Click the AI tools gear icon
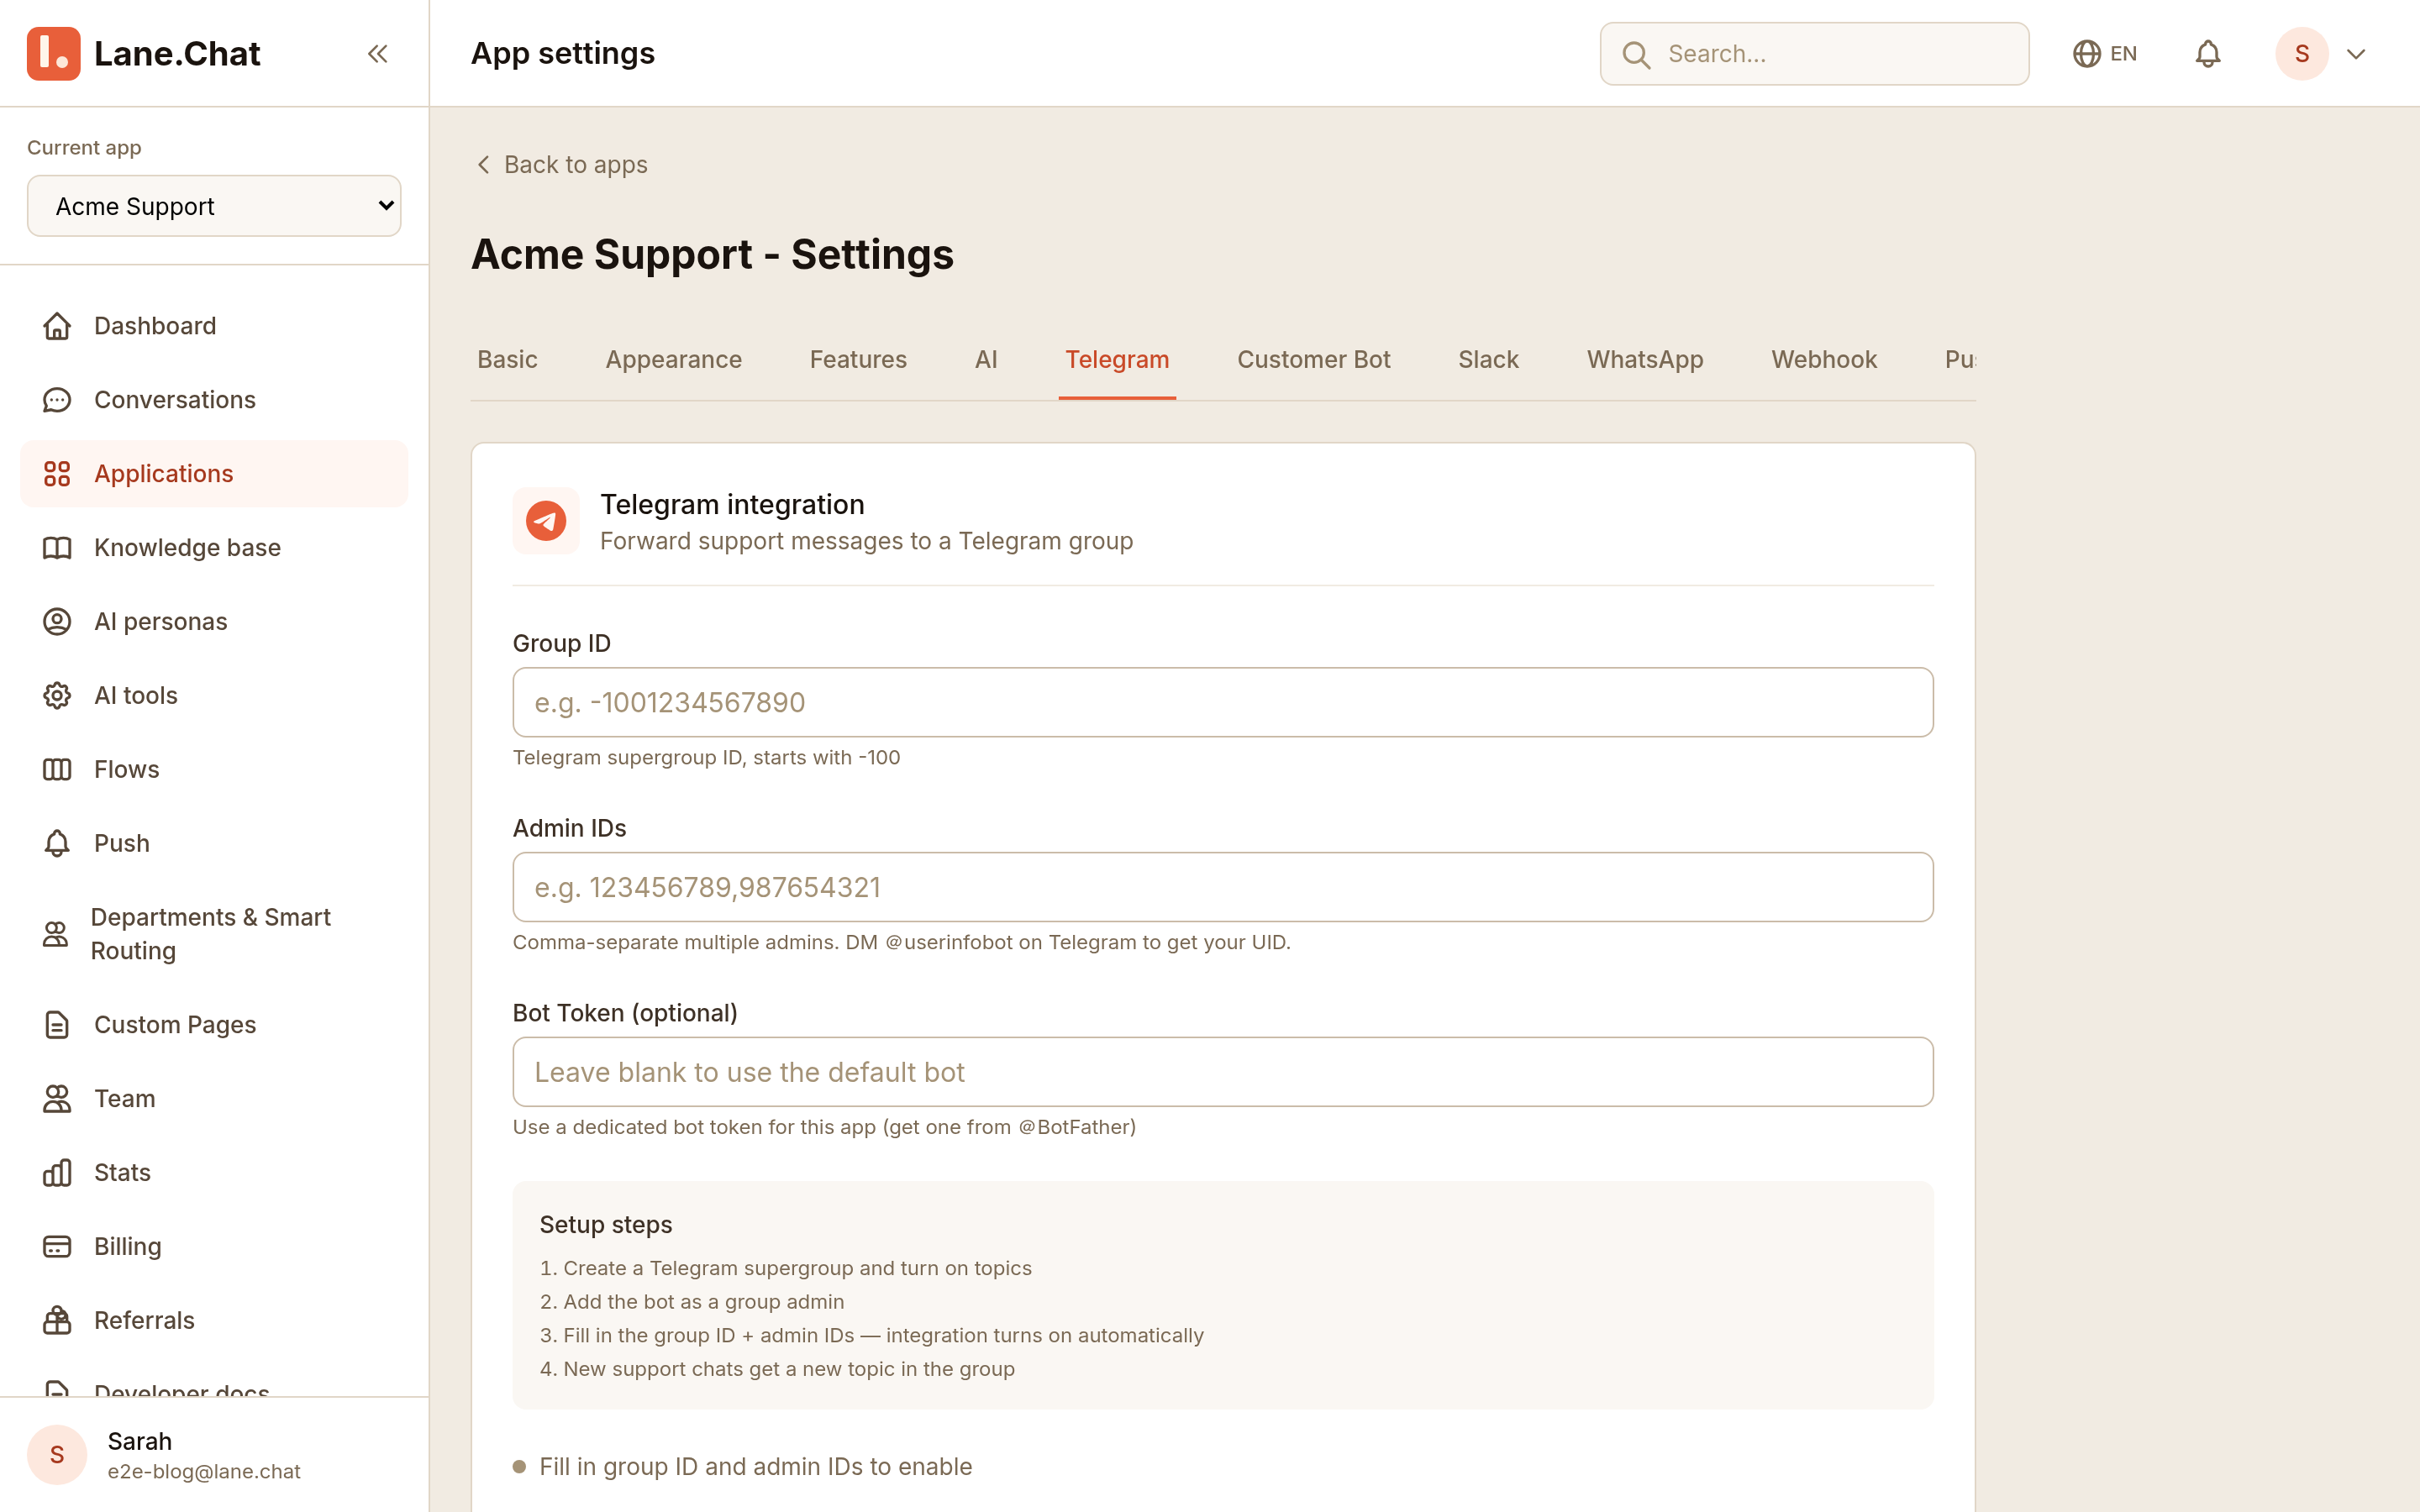Image resolution: width=2420 pixels, height=1512 pixels. pyautogui.click(x=57, y=696)
